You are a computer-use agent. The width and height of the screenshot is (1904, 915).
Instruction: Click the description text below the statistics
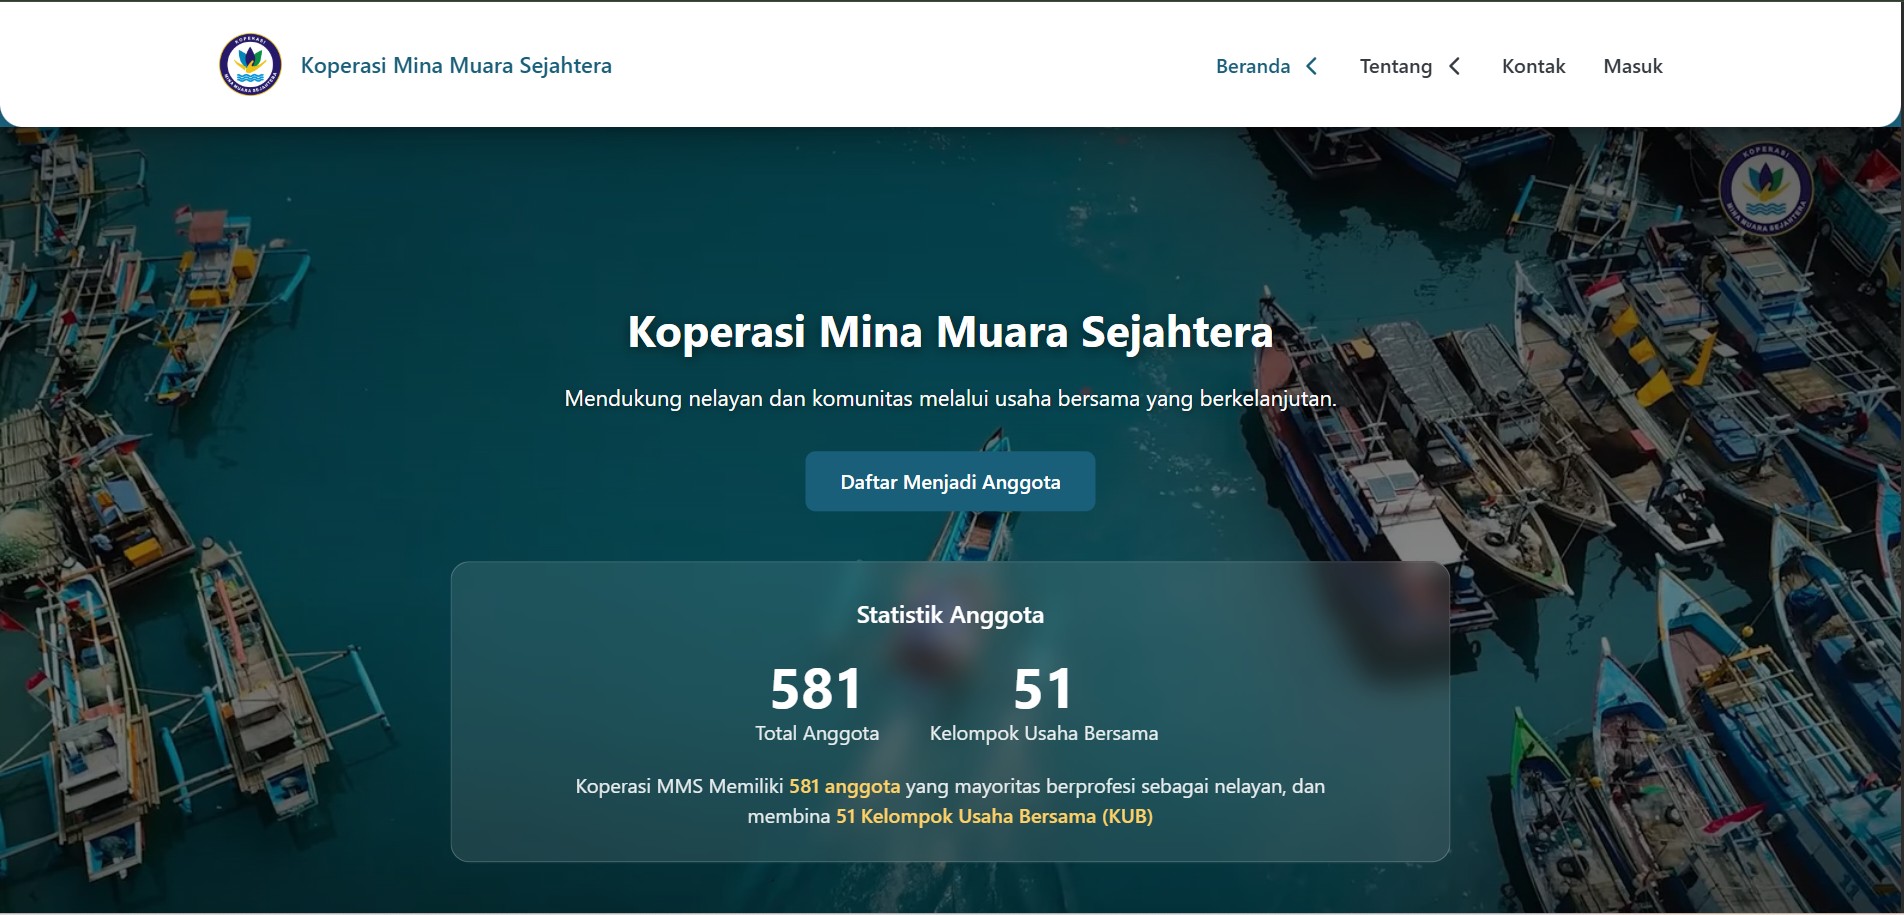point(950,800)
